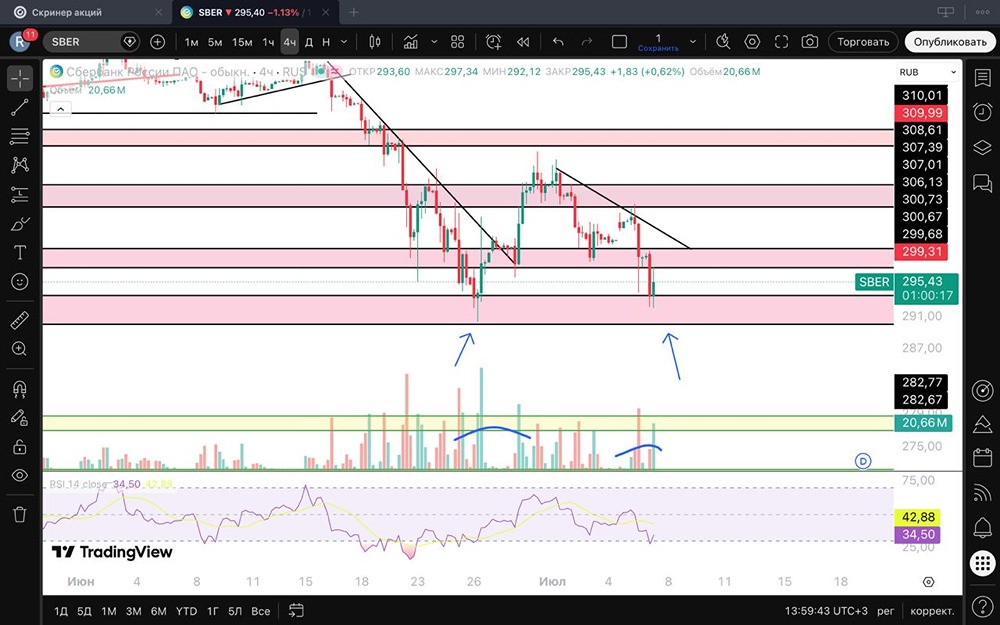Toggle stay in drawing mode
Image resolution: width=1000 pixels, height=625 pixels.
click(x=20, y=417)
